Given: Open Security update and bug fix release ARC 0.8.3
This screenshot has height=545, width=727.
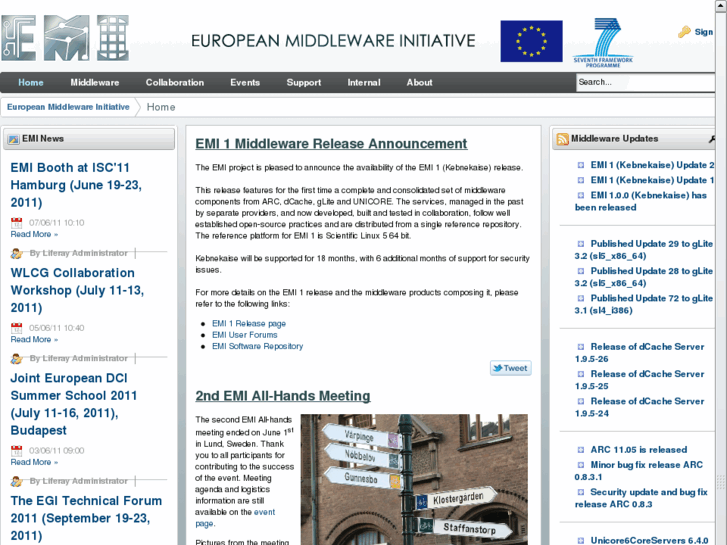Looking at the screenshot, I should [641, 498].
